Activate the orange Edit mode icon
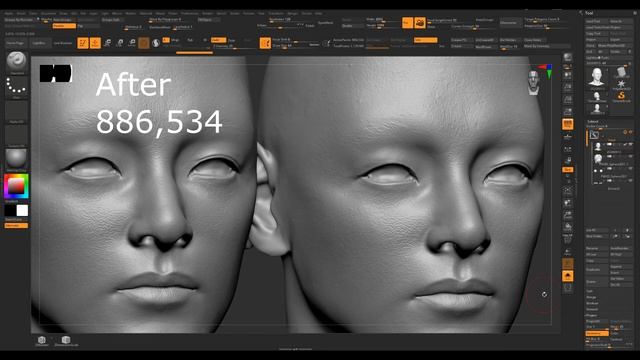Image resolution: width=640 pixels, height=360 pixels. coord(83,43)
